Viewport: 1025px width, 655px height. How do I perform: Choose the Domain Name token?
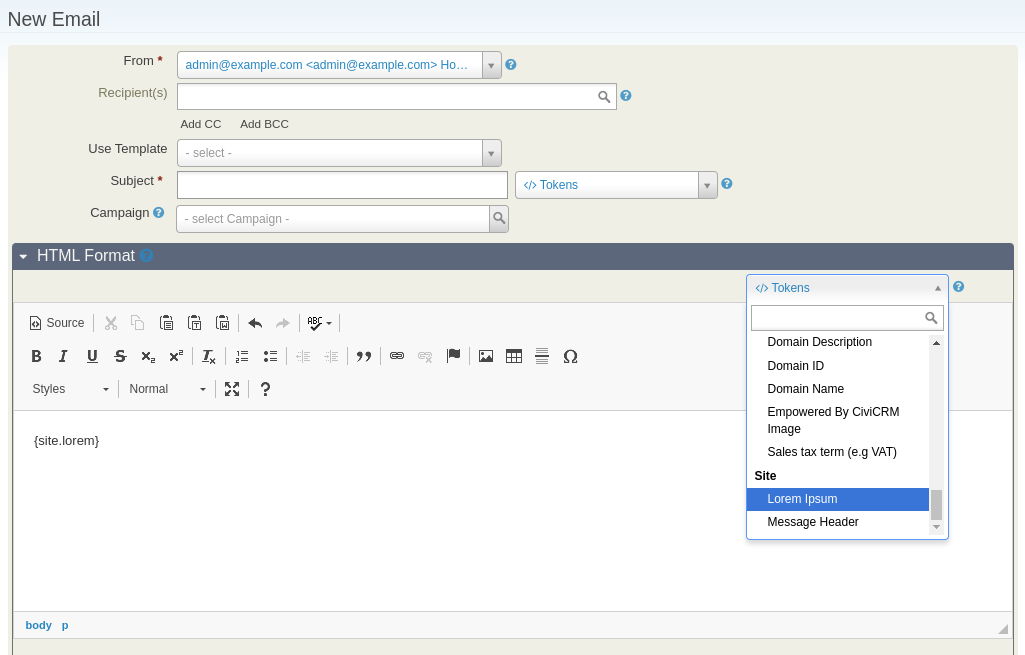tap(805, 389)
